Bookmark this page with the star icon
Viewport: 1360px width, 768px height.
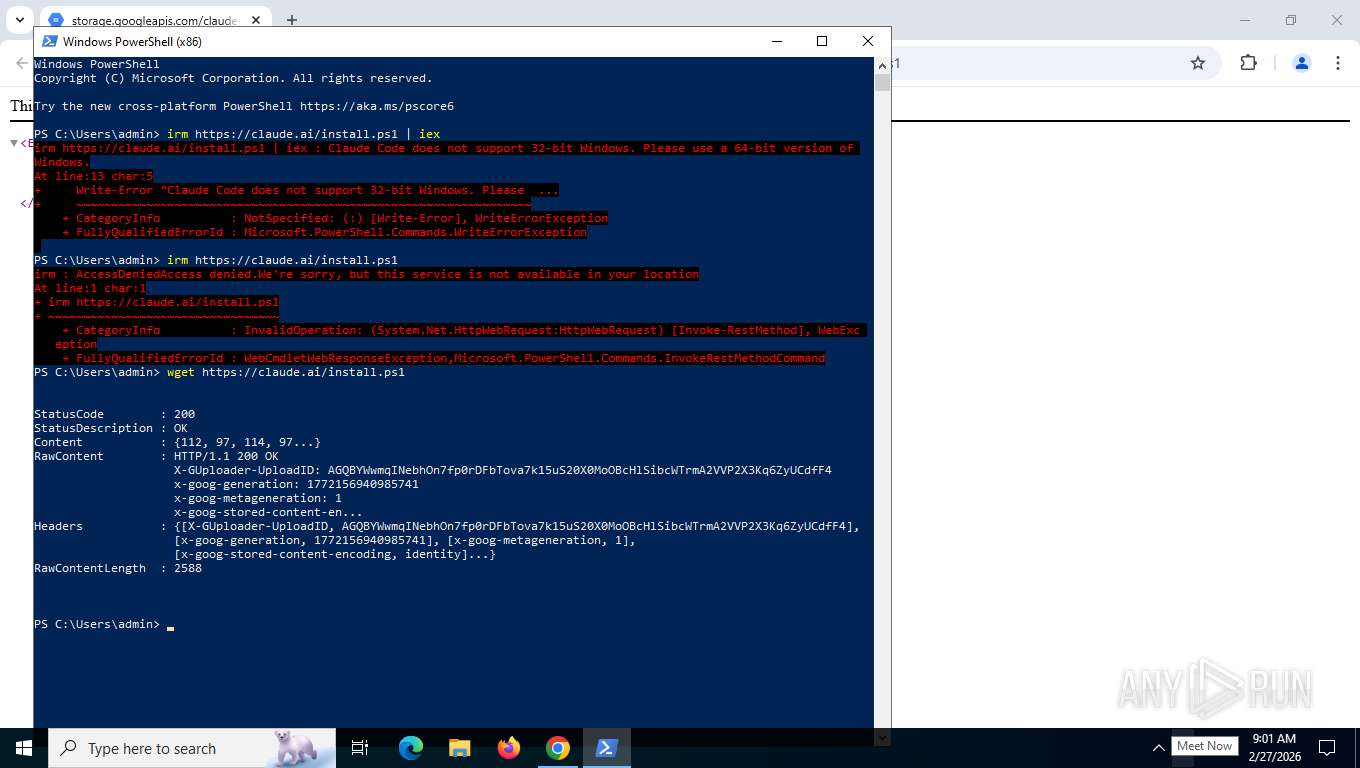coord(1198,62)
